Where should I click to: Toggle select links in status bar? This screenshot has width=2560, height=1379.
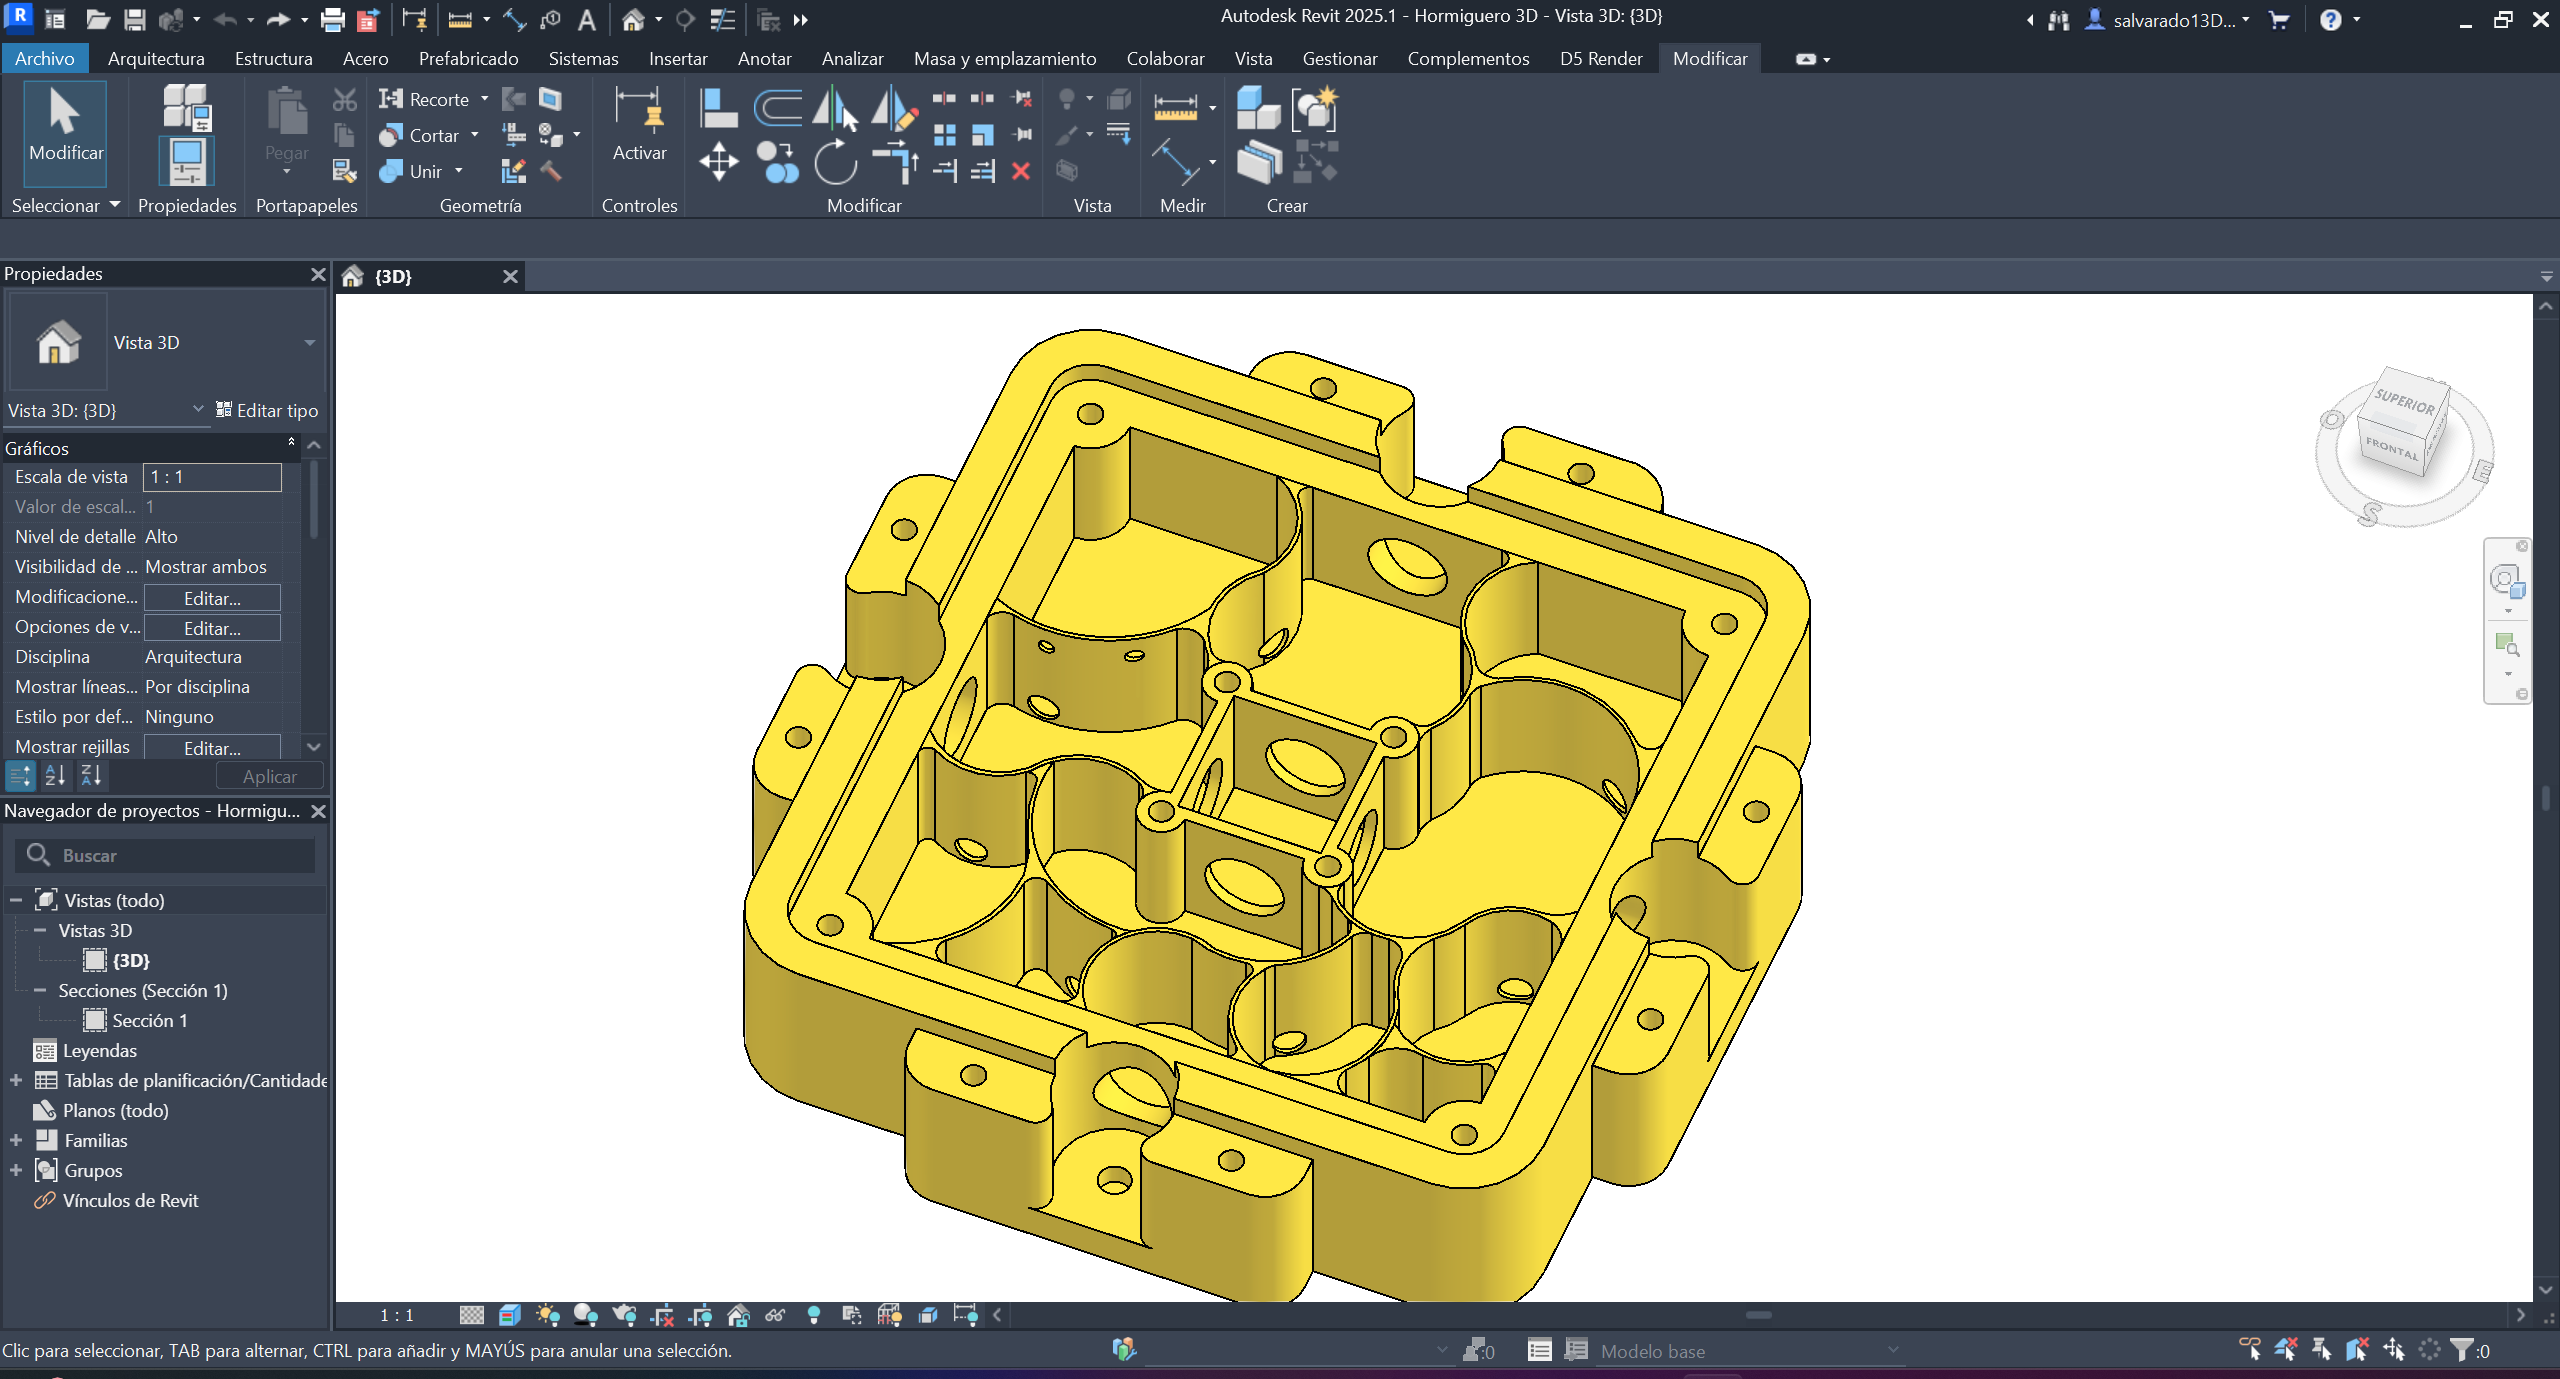2250,1350
